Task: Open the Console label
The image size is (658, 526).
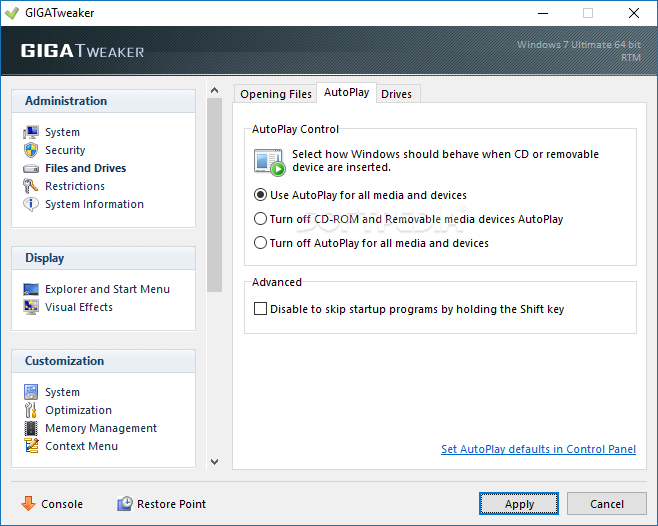Action: (x=62, y=504)
